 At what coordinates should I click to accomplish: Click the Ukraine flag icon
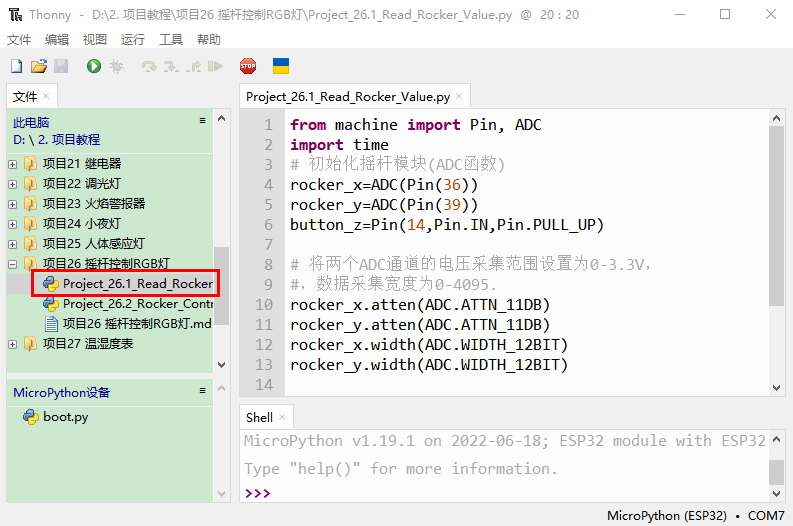281,66
